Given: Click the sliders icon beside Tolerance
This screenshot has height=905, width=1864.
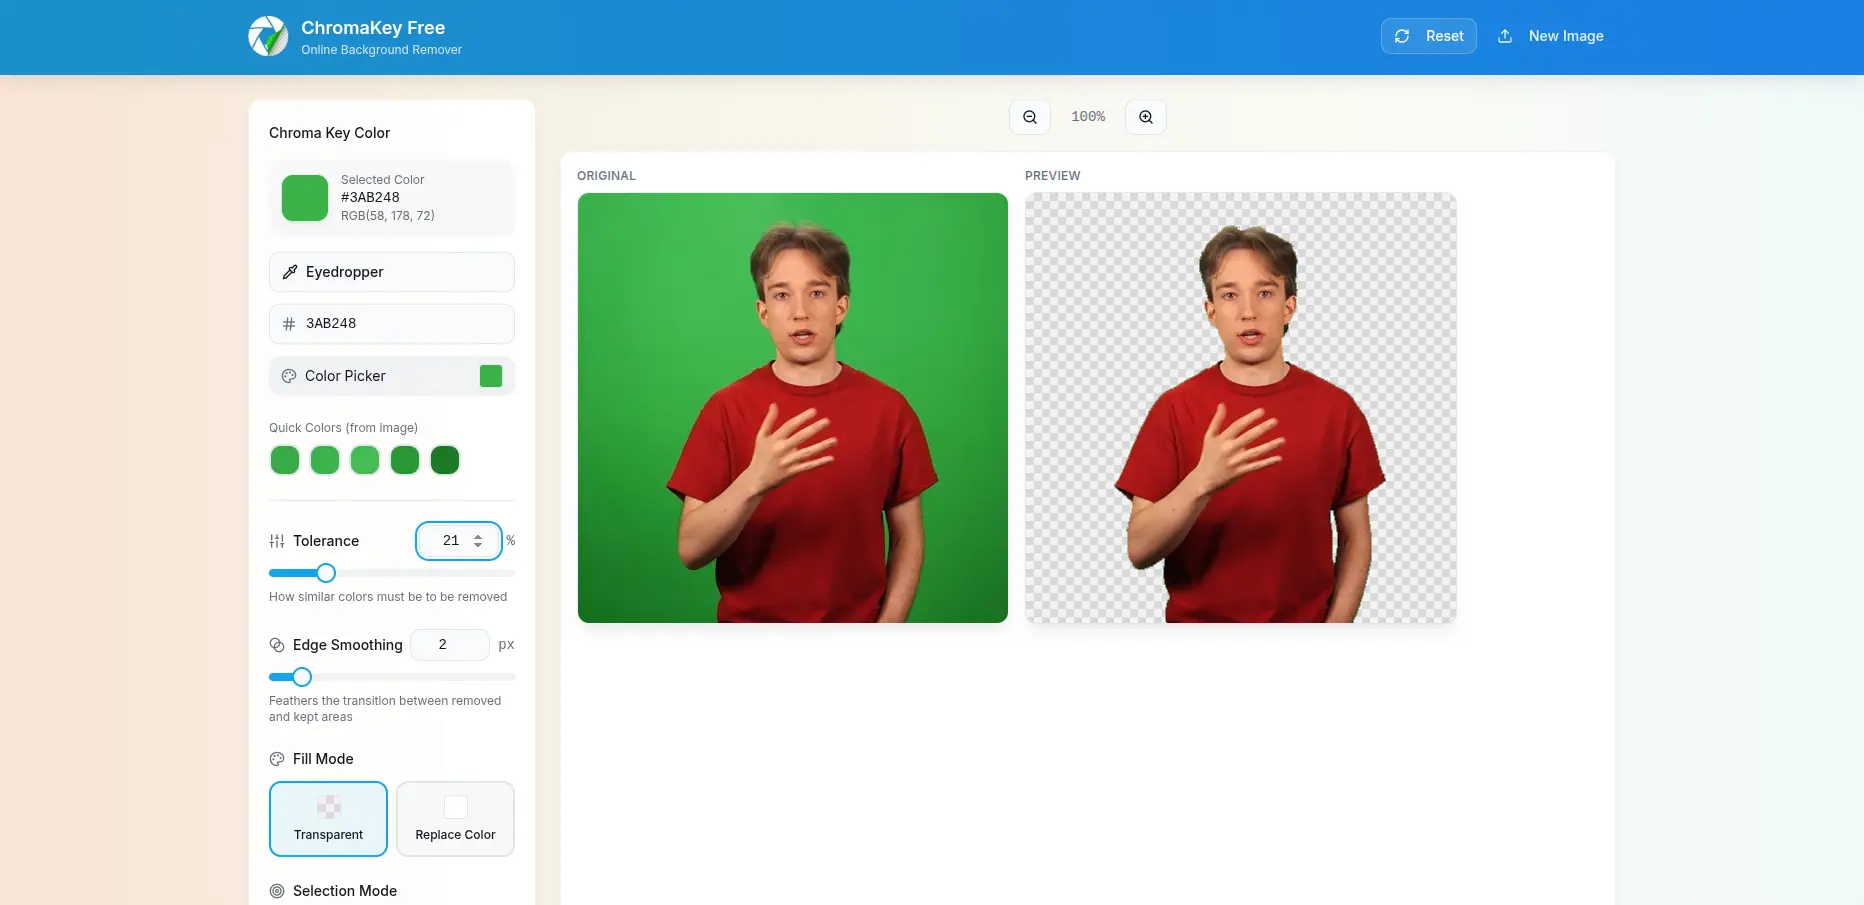Looking at the screenshot, I should click(276, 540).
